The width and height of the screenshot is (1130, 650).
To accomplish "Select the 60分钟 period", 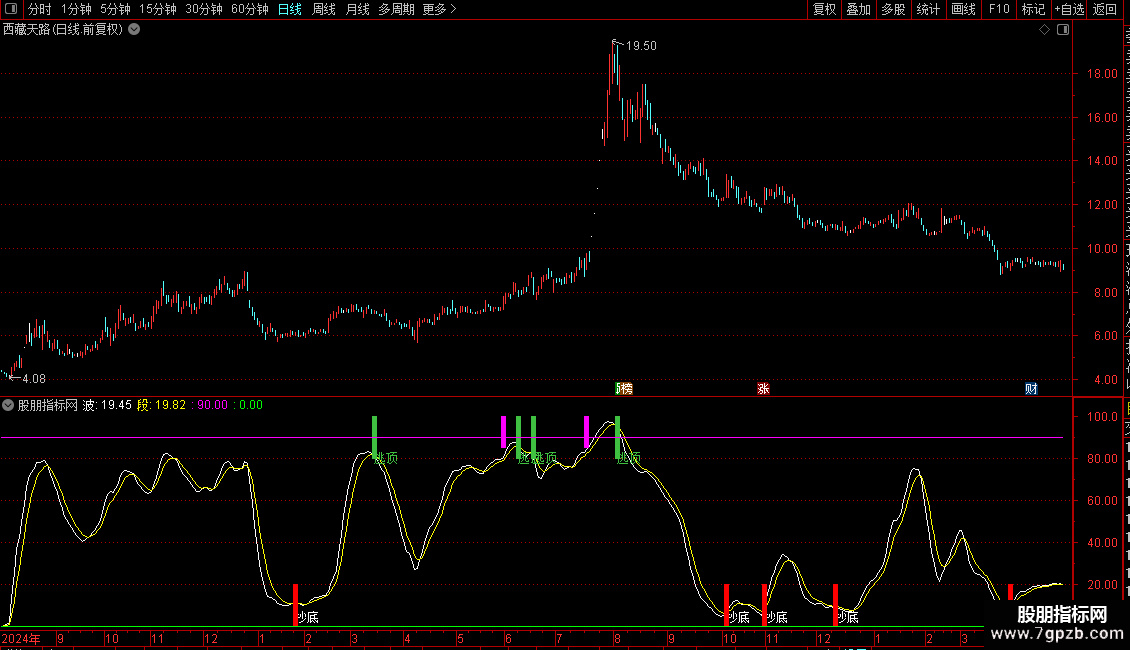I will point(249,9).
